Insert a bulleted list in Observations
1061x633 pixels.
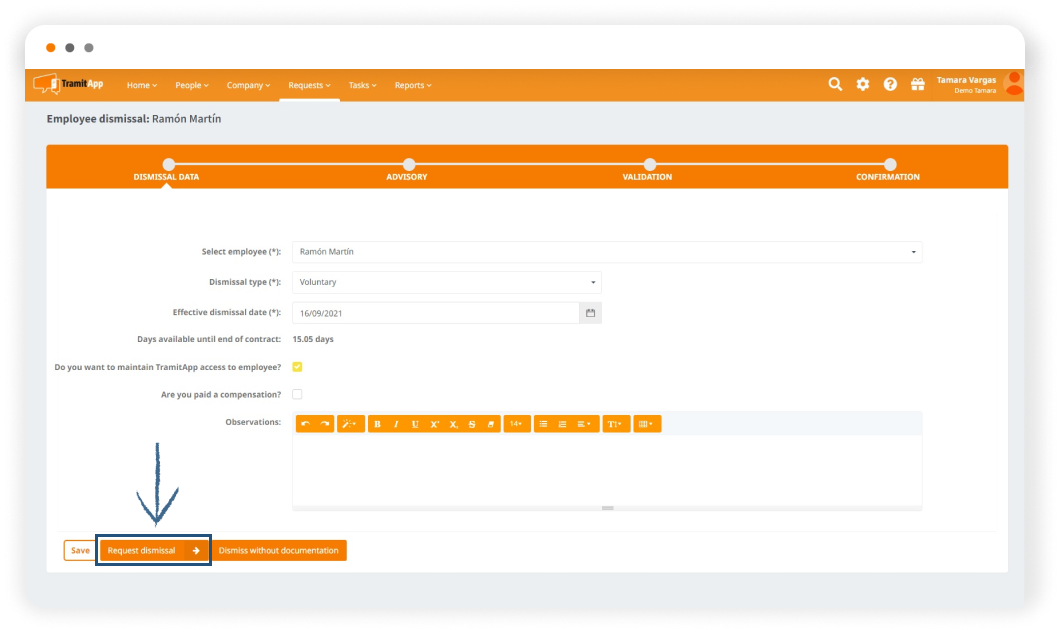coord(543,424)
